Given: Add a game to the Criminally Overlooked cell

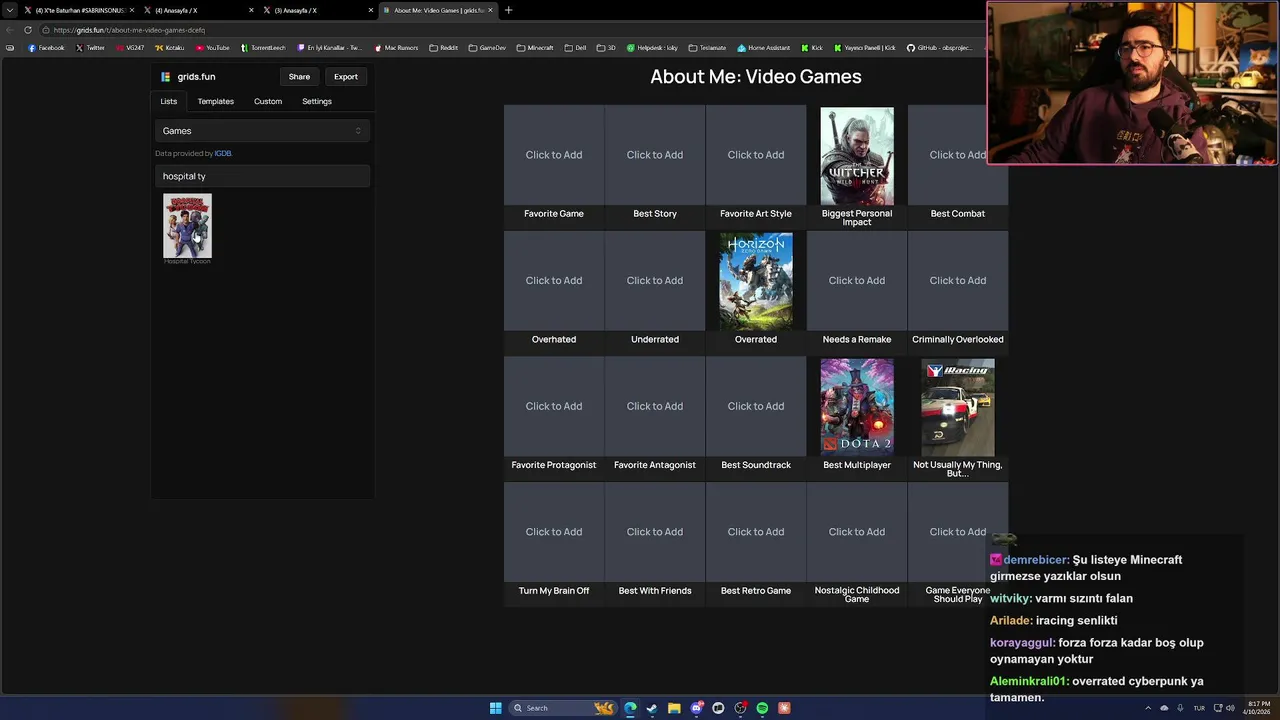Looking at the screenshot, I should click(x=958, y=281).
